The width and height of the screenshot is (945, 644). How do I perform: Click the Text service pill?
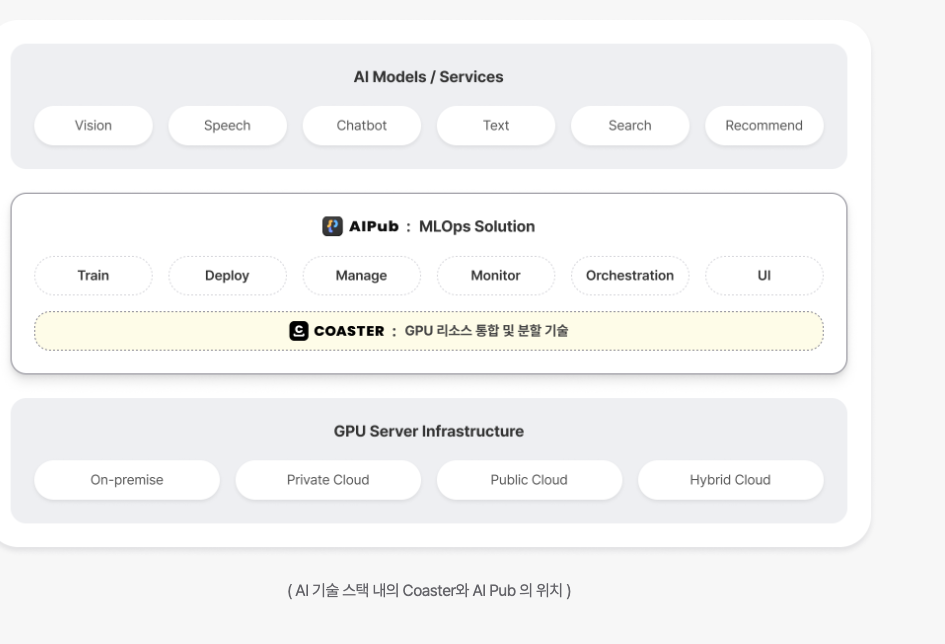(496, 125)
